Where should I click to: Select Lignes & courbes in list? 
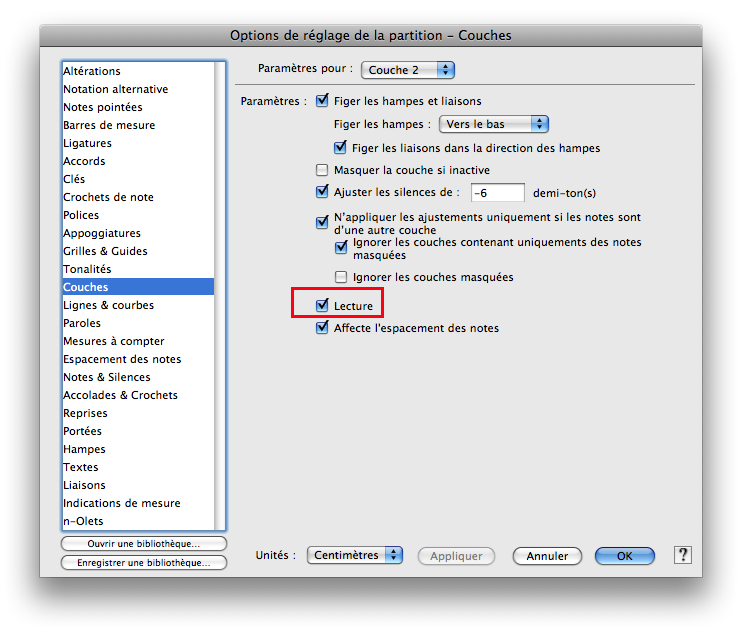pyautogui.click(x=108, y=305)
